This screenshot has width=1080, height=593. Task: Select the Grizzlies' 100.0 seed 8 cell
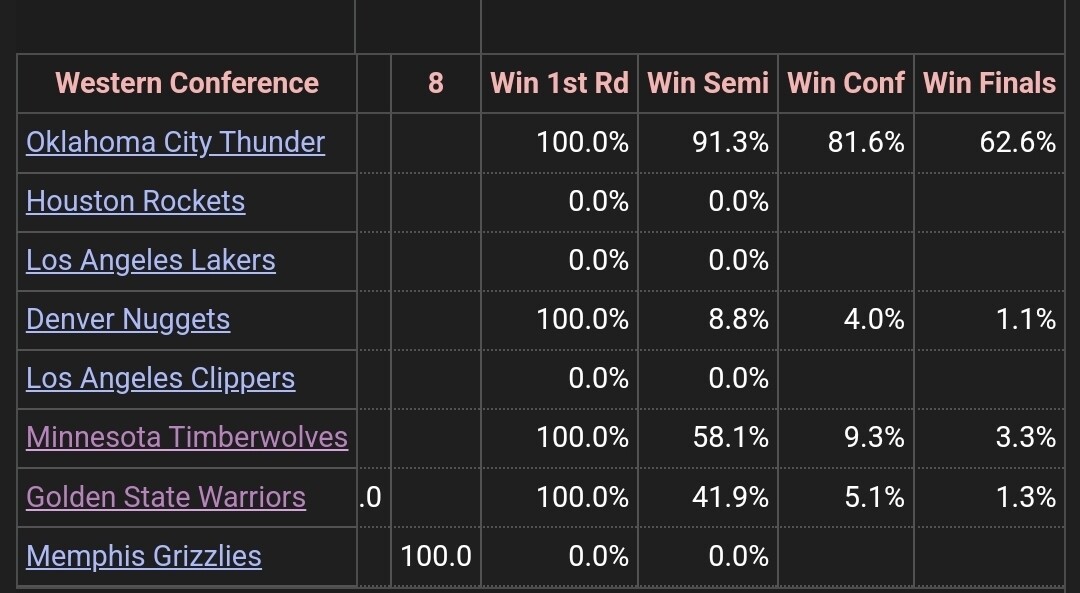pyautogui.click(x=436, y=556)
